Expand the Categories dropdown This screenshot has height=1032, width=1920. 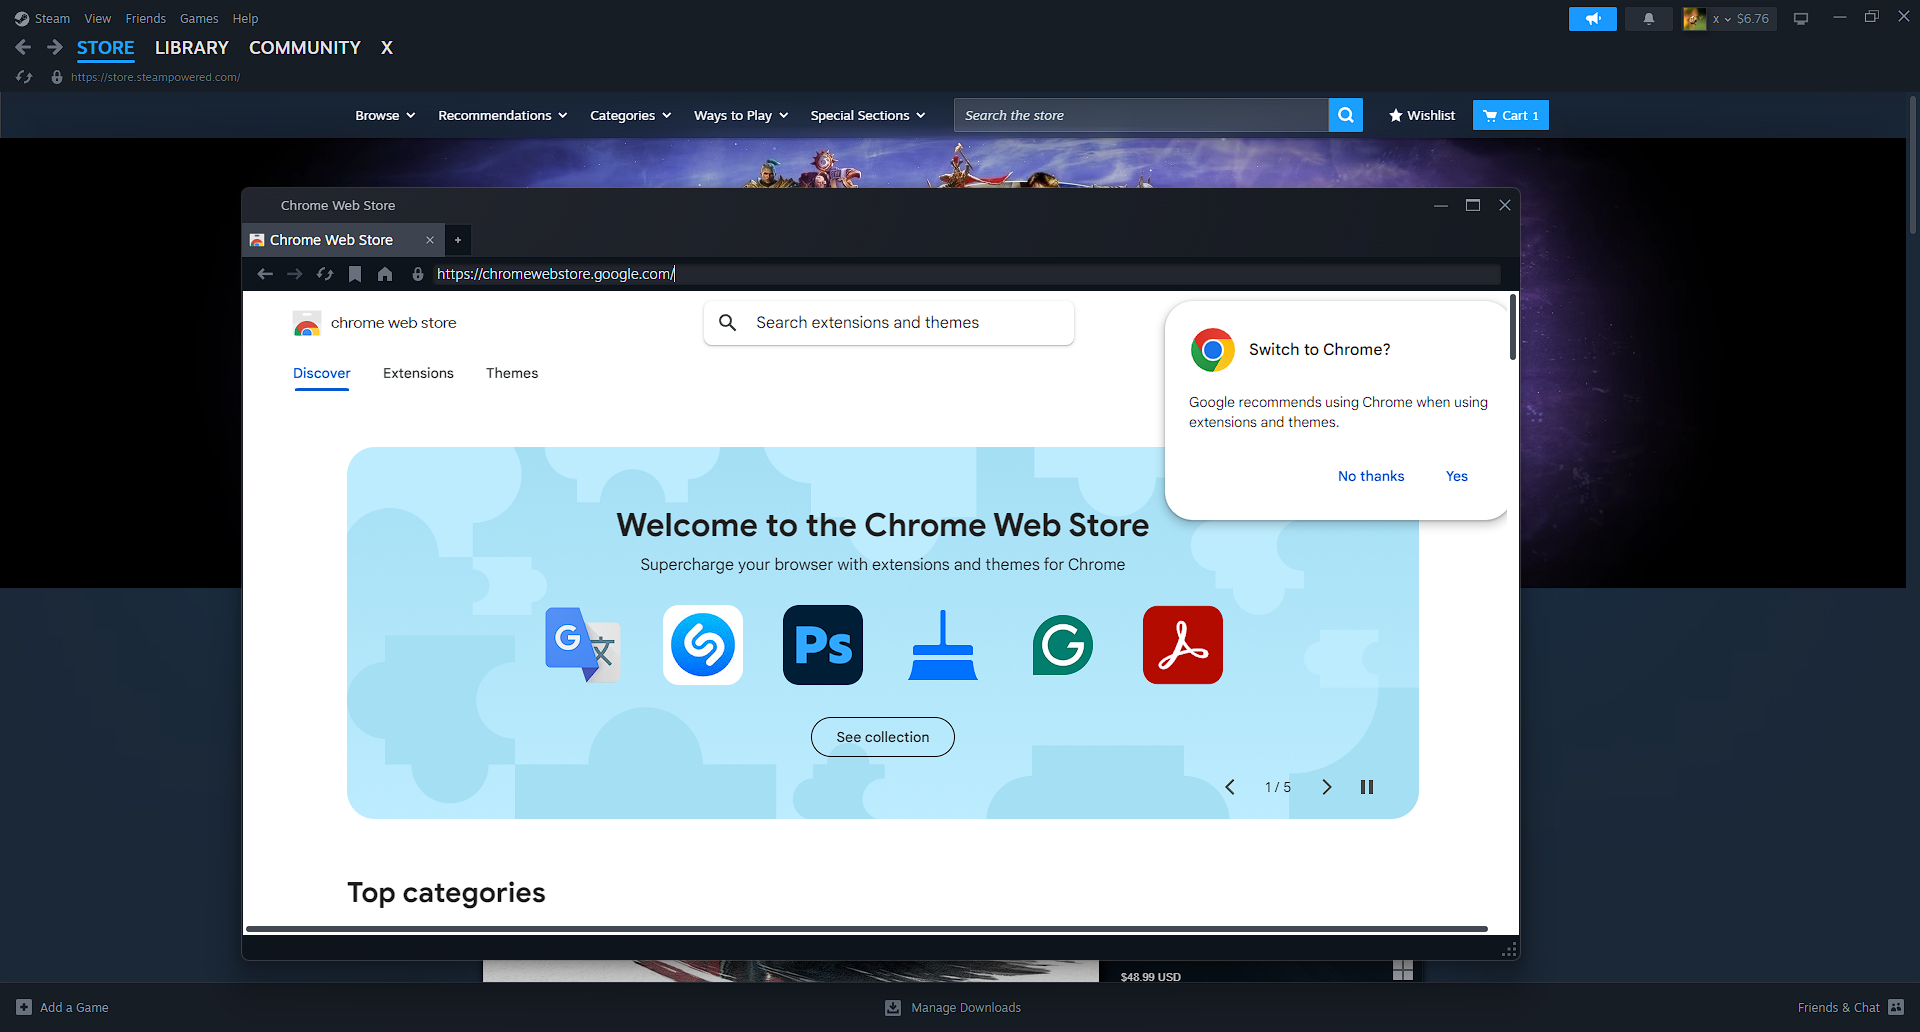click(631, 115)
